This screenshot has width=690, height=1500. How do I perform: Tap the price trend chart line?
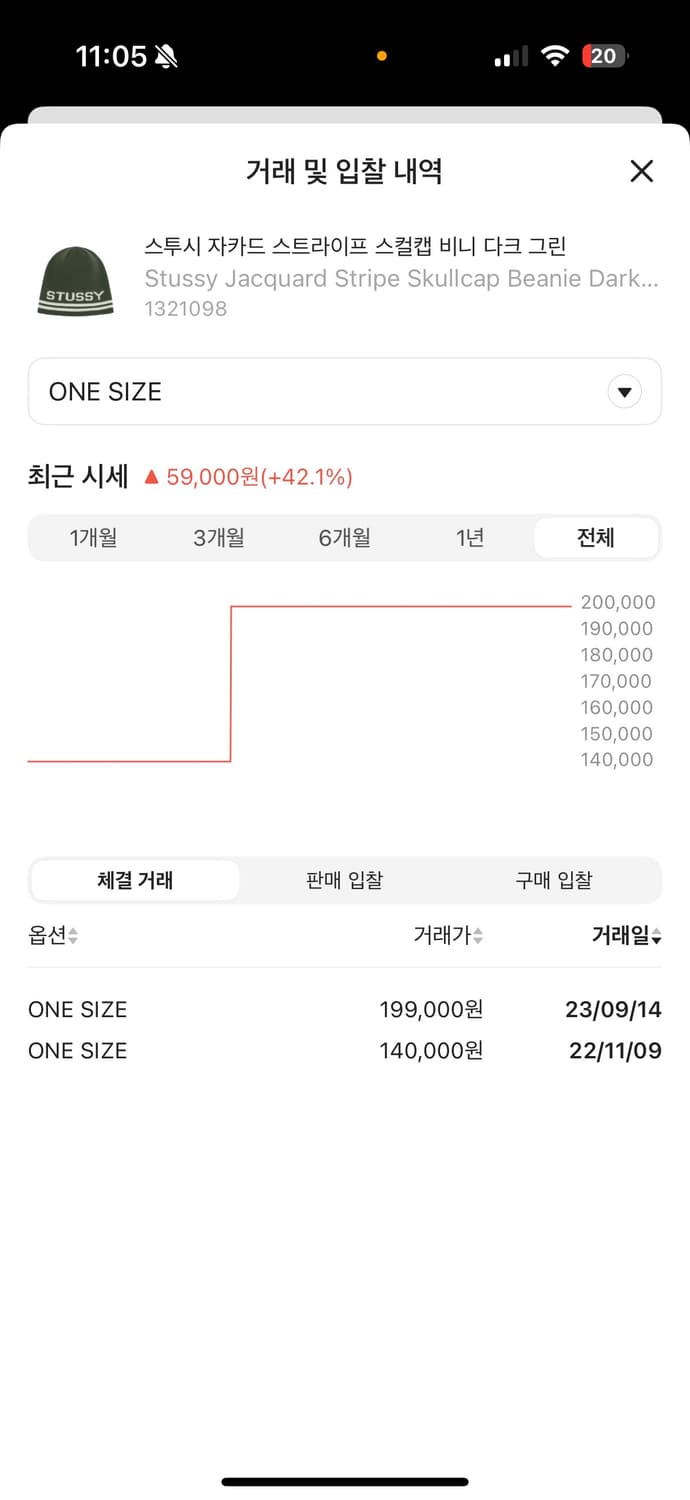(400, 604)
